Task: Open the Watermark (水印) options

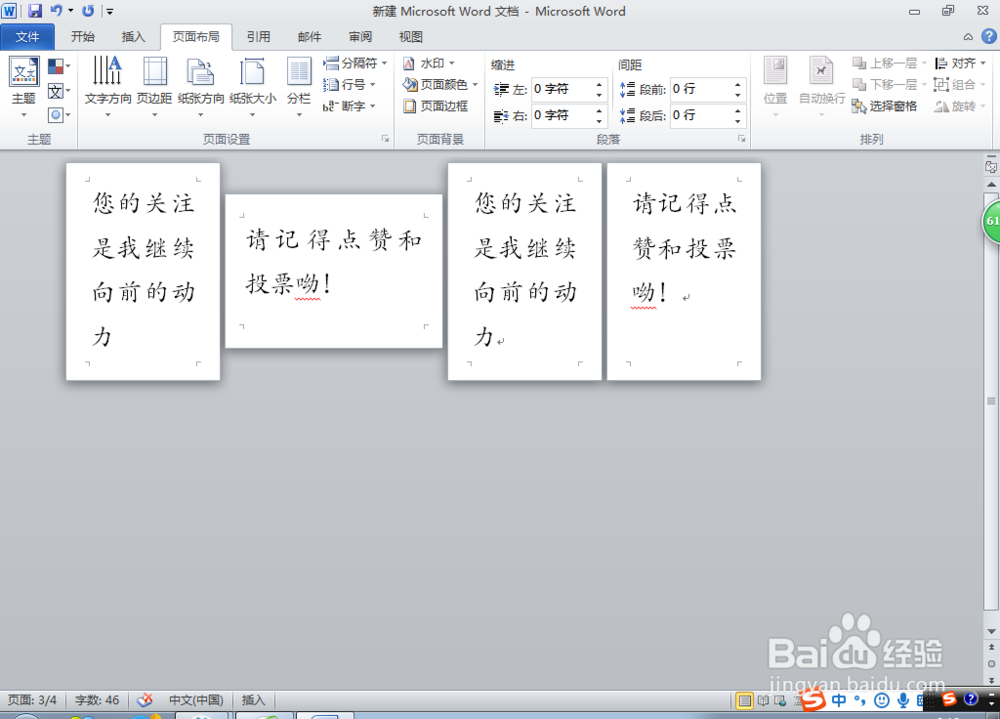Action: click(x=430, y=62)
